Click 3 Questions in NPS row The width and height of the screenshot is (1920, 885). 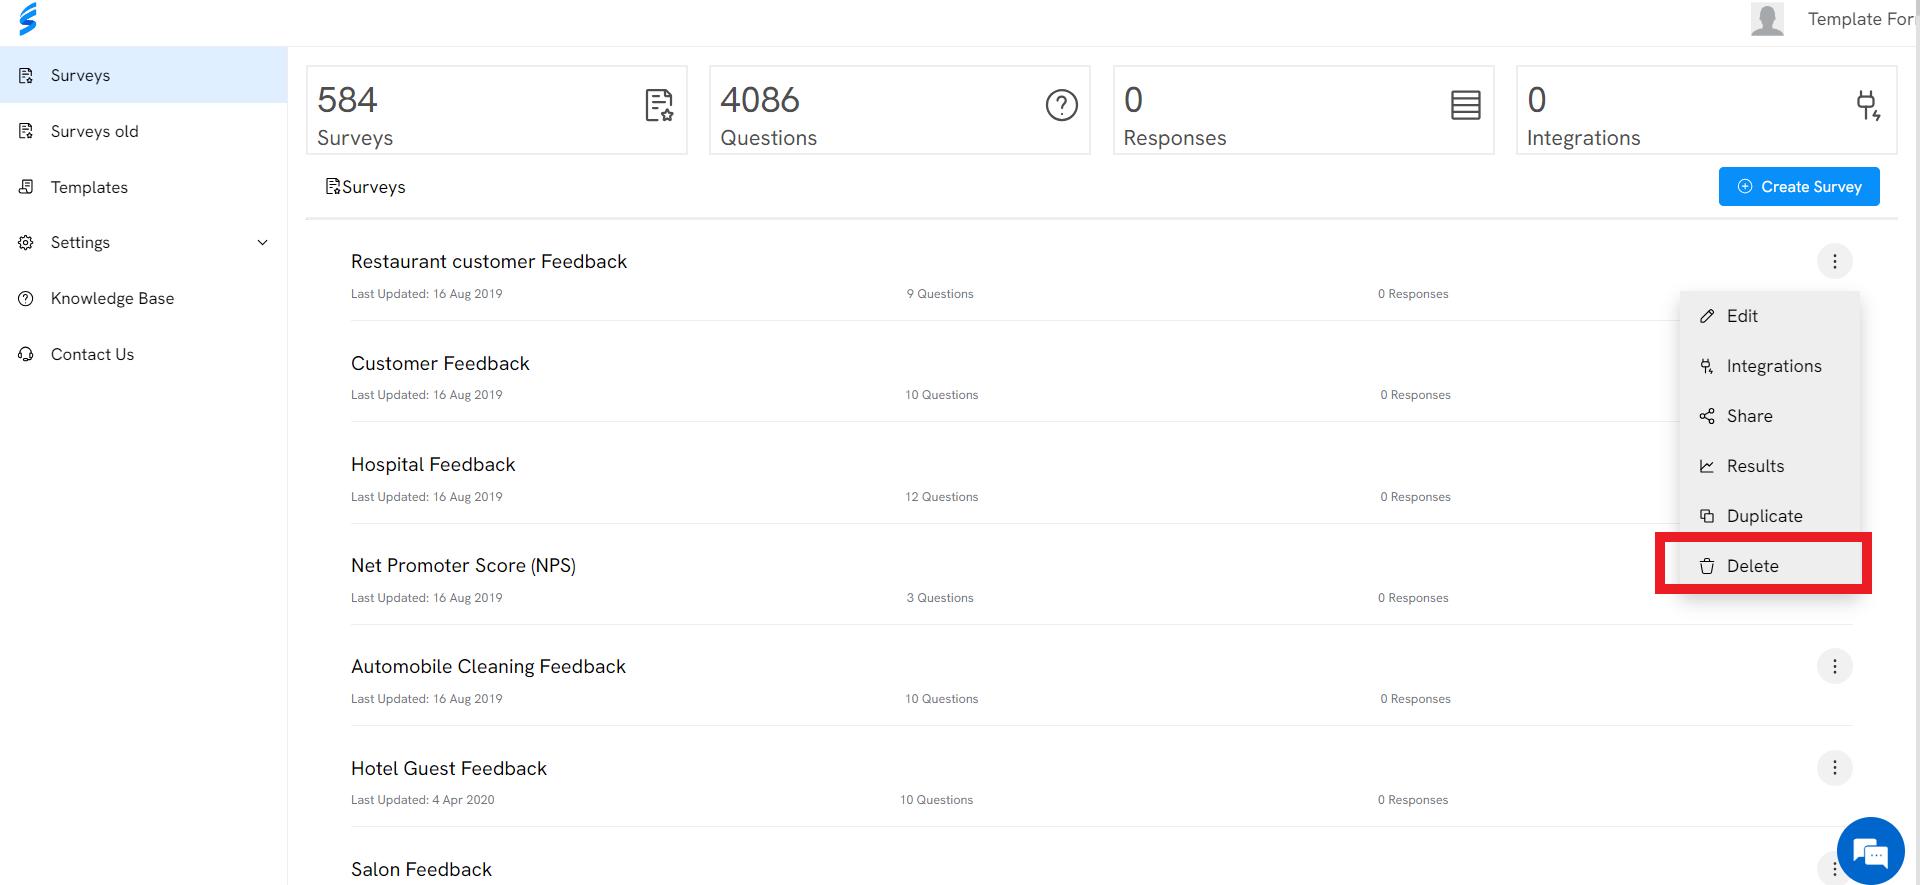(940, 598)
